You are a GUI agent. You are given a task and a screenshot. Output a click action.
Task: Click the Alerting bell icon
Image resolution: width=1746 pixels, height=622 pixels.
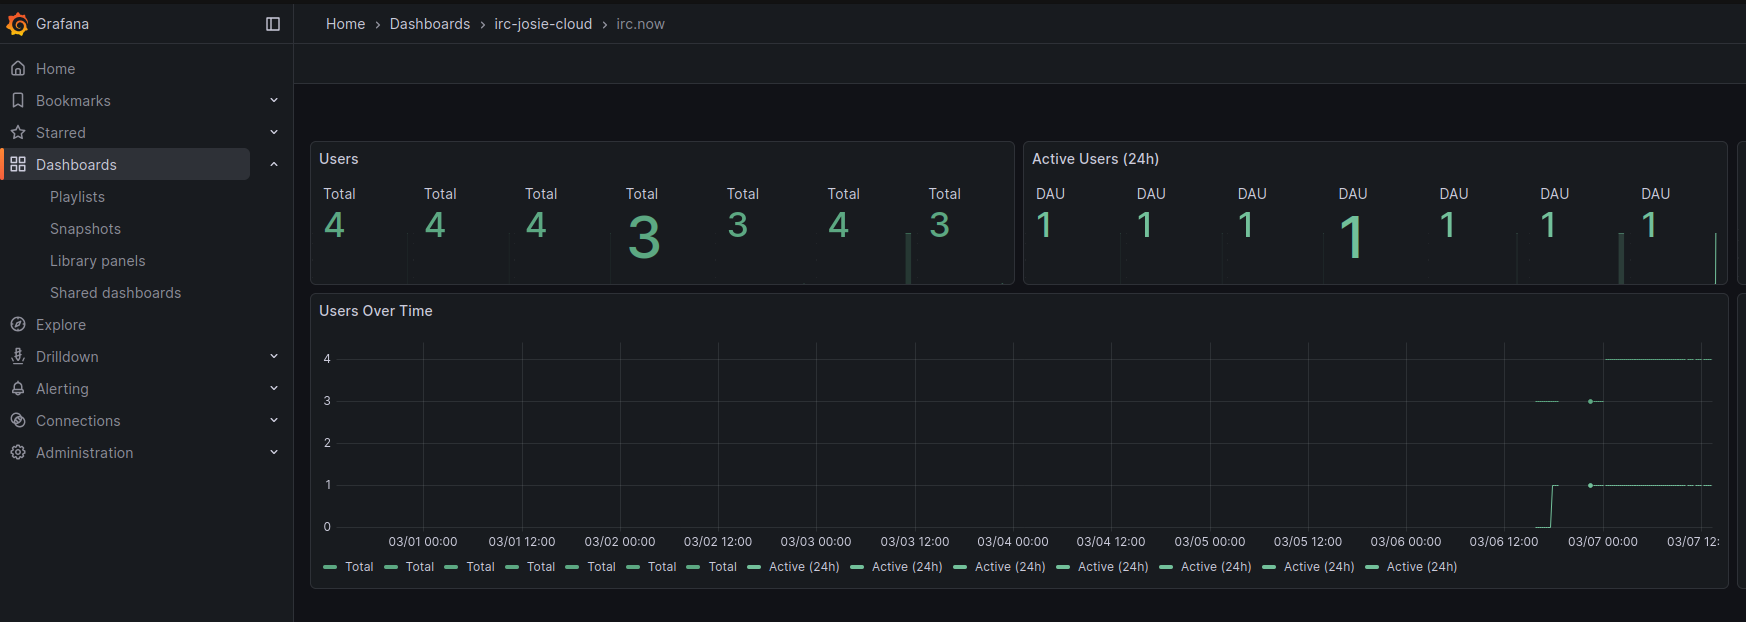coord(18,389)
